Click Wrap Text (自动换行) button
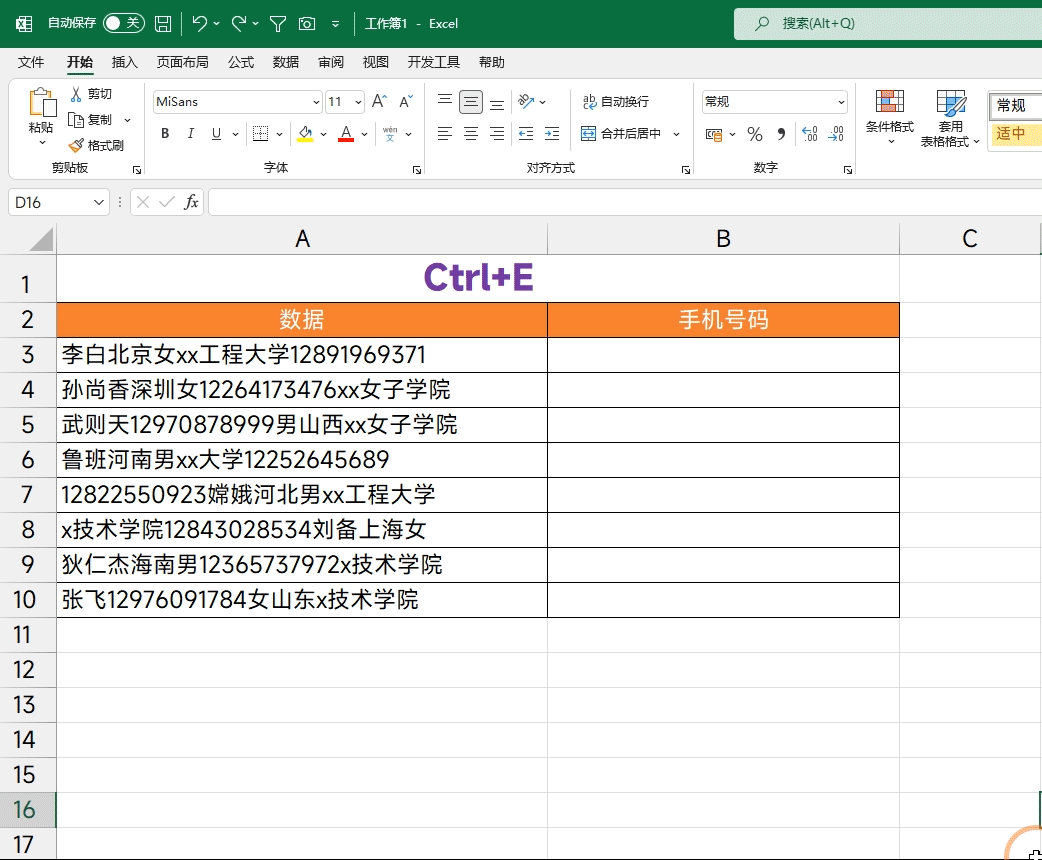This screenshot has height=860, width=1042. [x=615, y=102]
